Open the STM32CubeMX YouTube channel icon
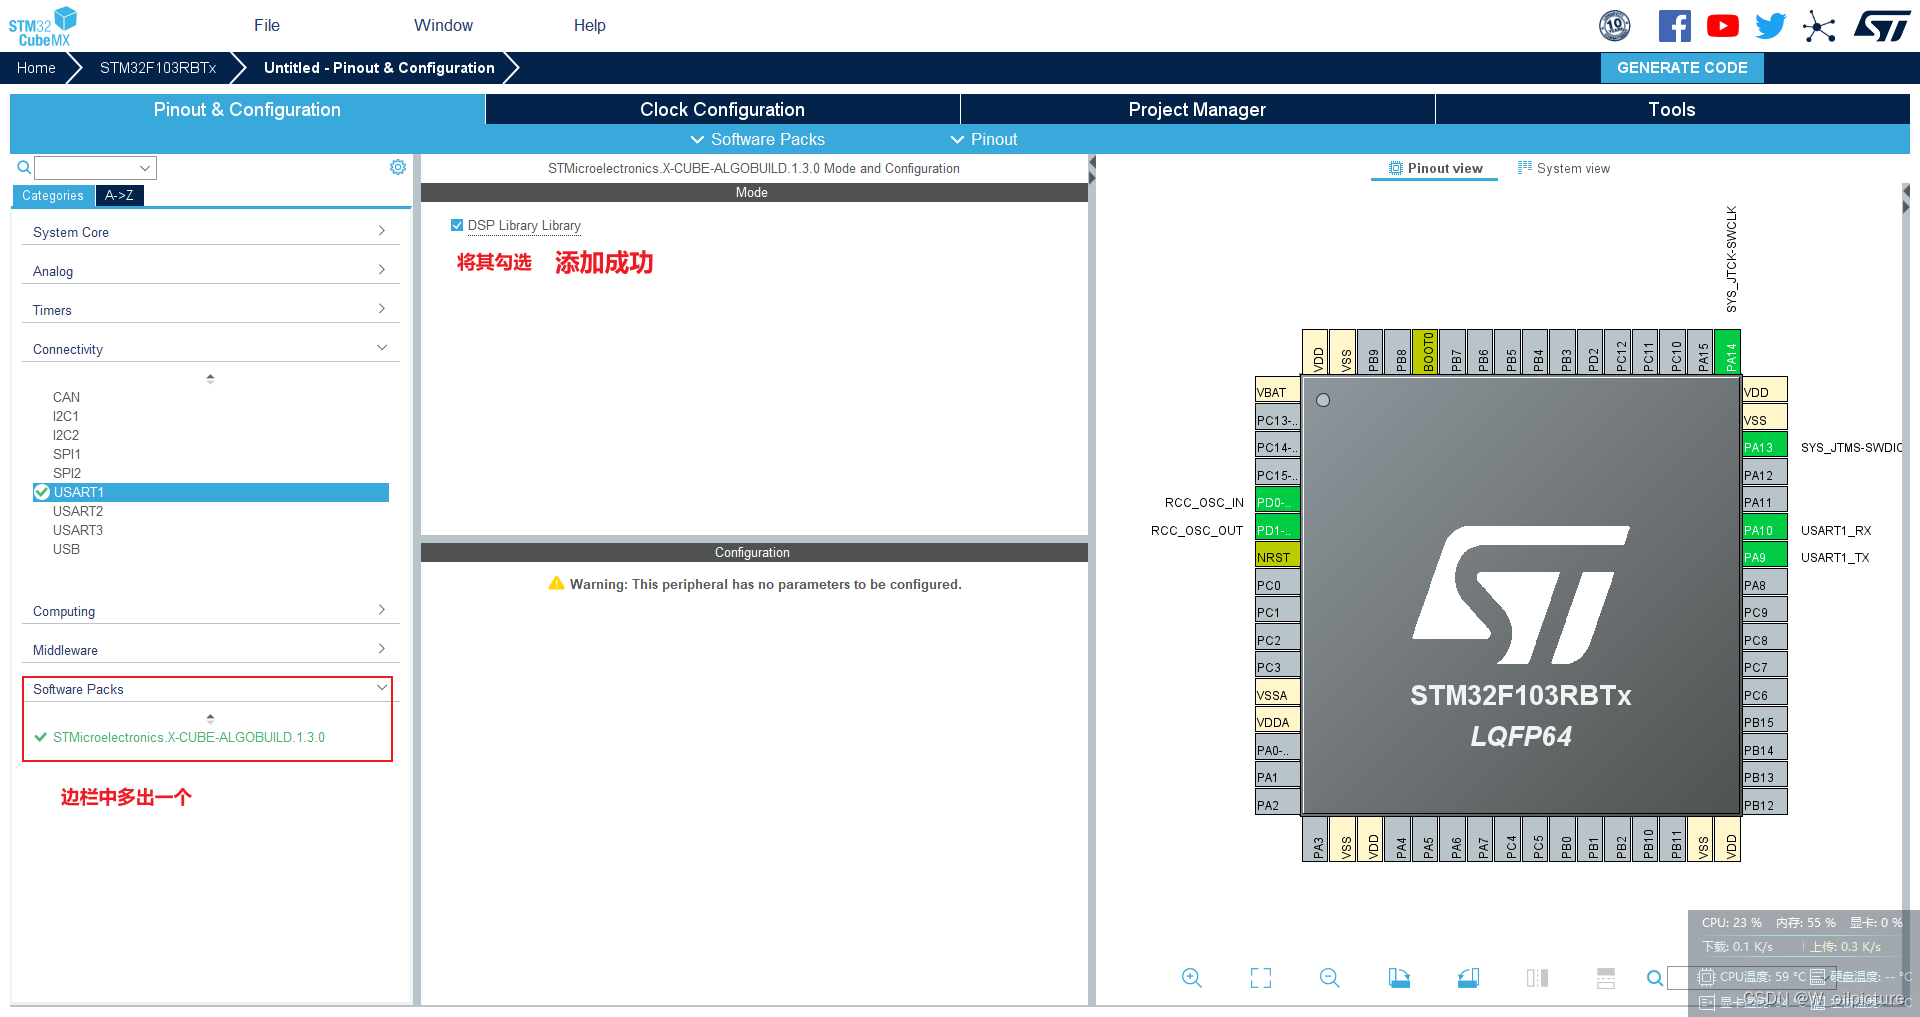Screen dimensions: 1920x1017 (1722, 25)
